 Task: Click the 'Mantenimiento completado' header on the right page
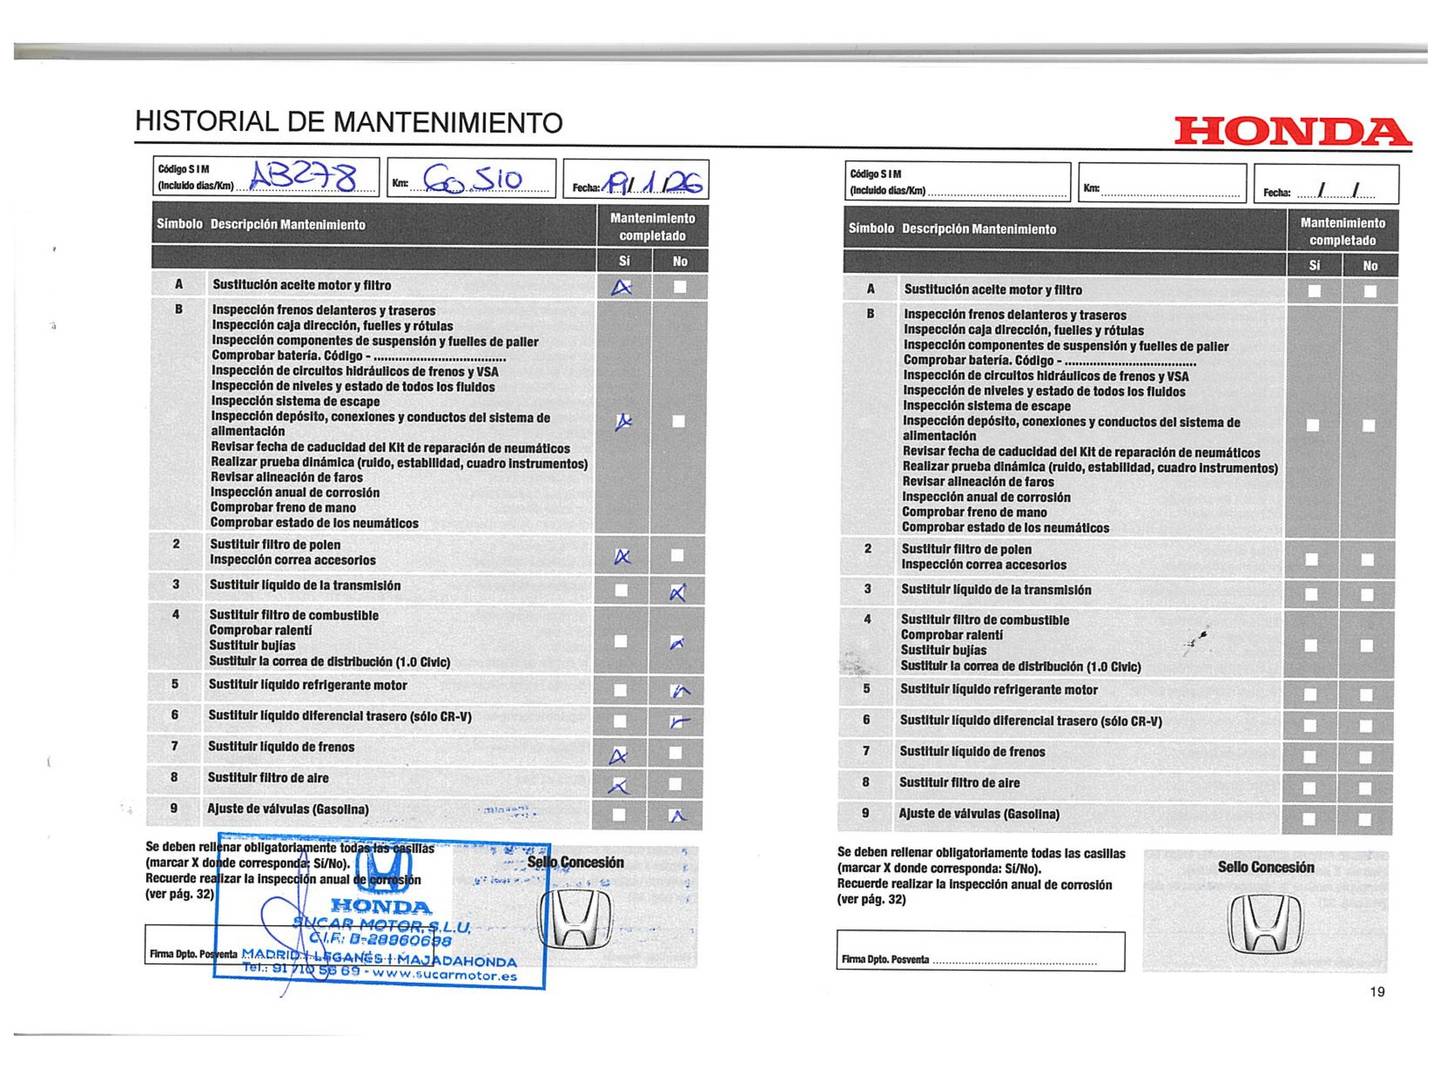click(x=1342, y=231)
